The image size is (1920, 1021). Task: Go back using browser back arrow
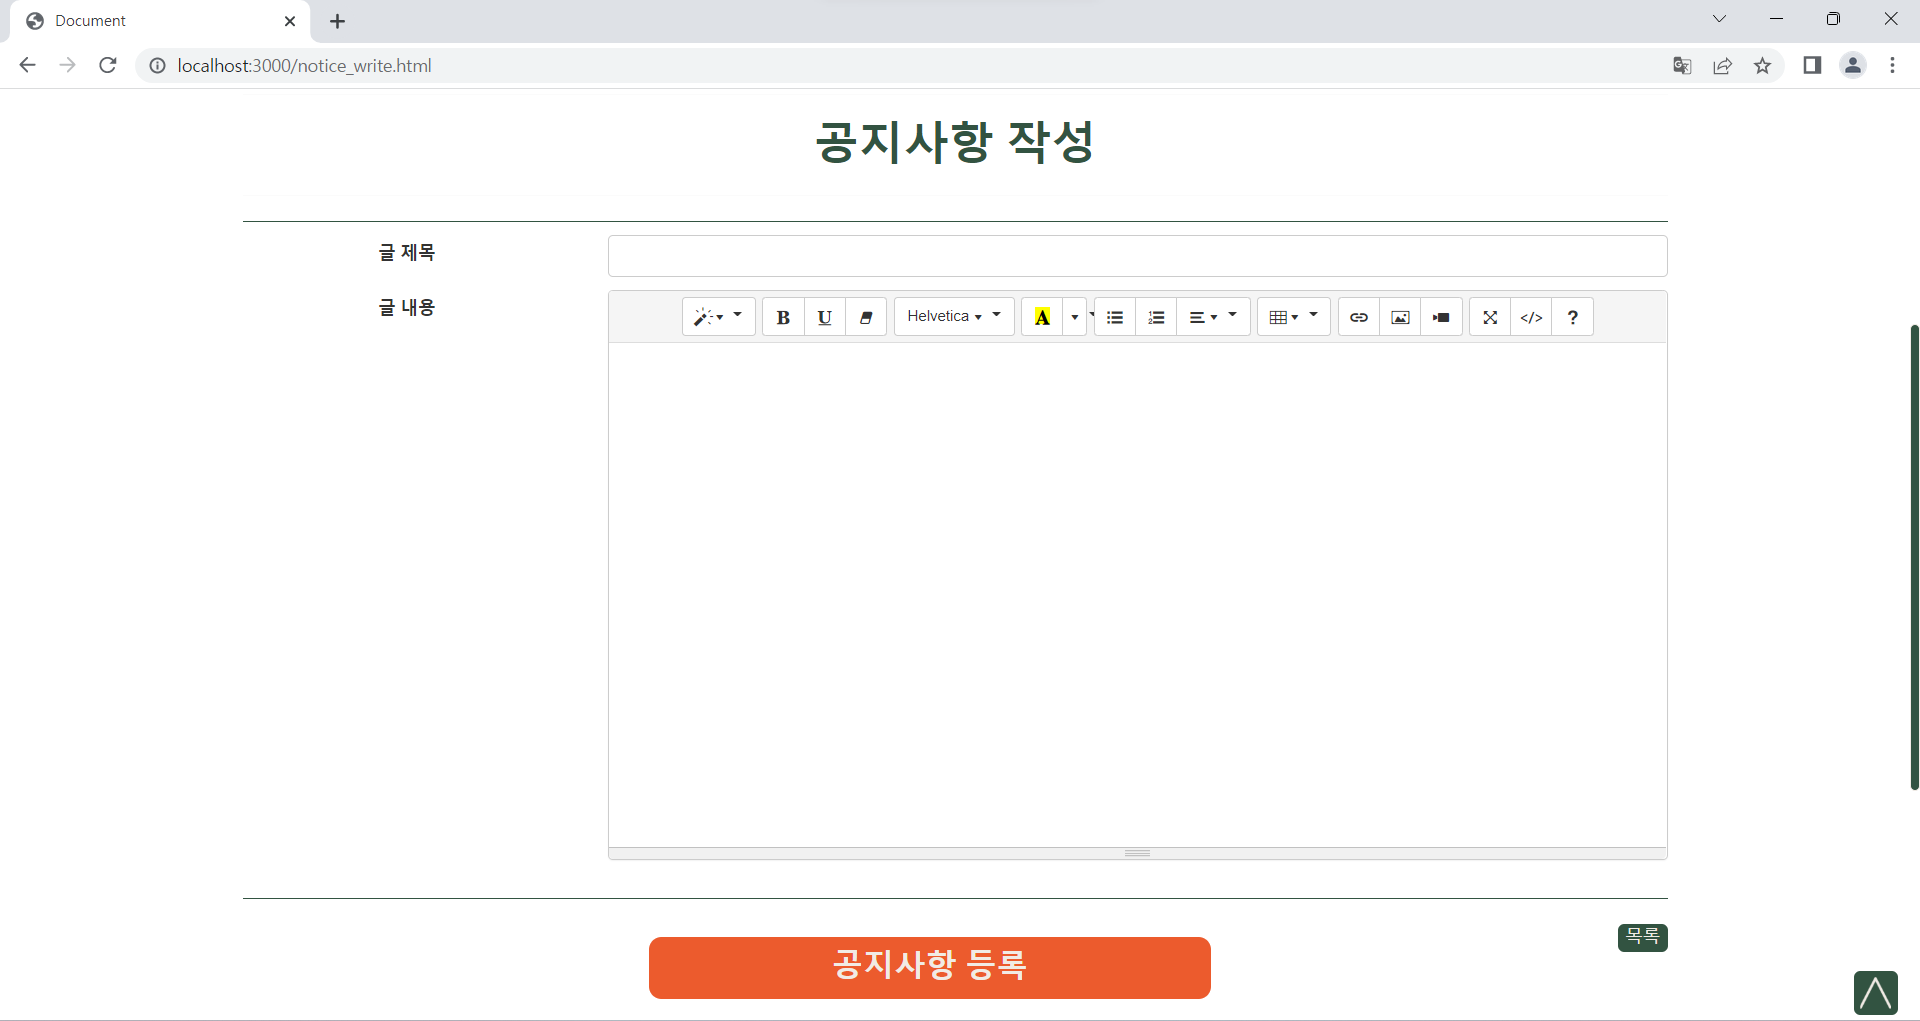click(x=27, y=65)
